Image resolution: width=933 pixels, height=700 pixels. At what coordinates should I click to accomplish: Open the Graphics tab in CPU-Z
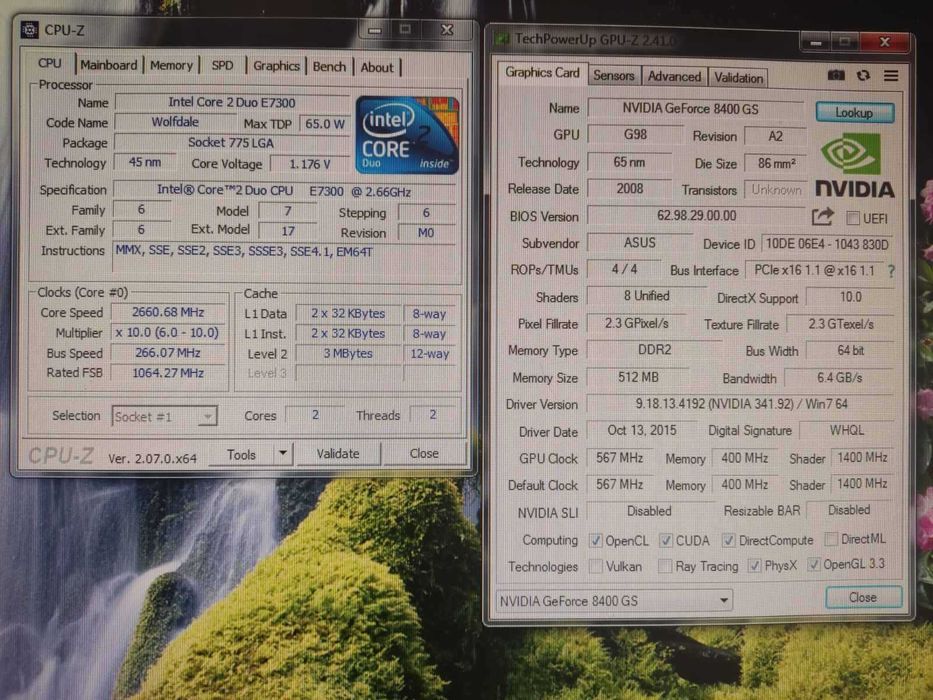[276, 66]
